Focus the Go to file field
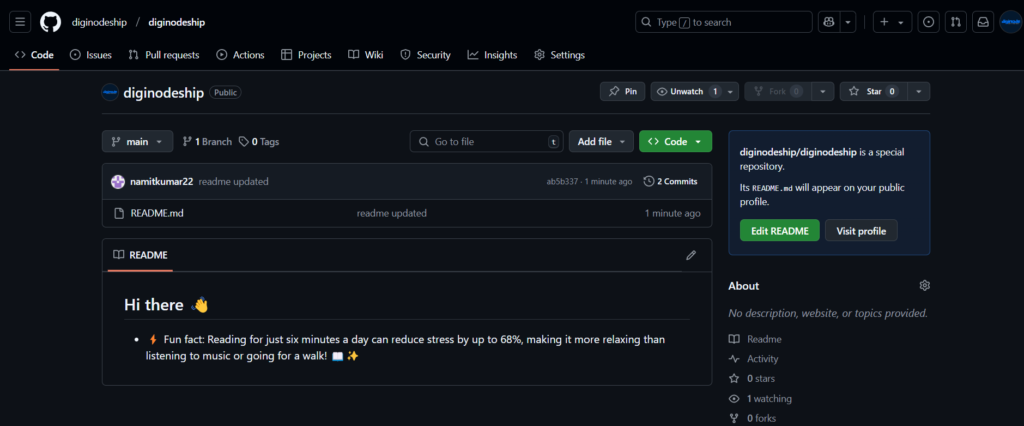This screenshot has height=426, width=1024. point(487,141)
